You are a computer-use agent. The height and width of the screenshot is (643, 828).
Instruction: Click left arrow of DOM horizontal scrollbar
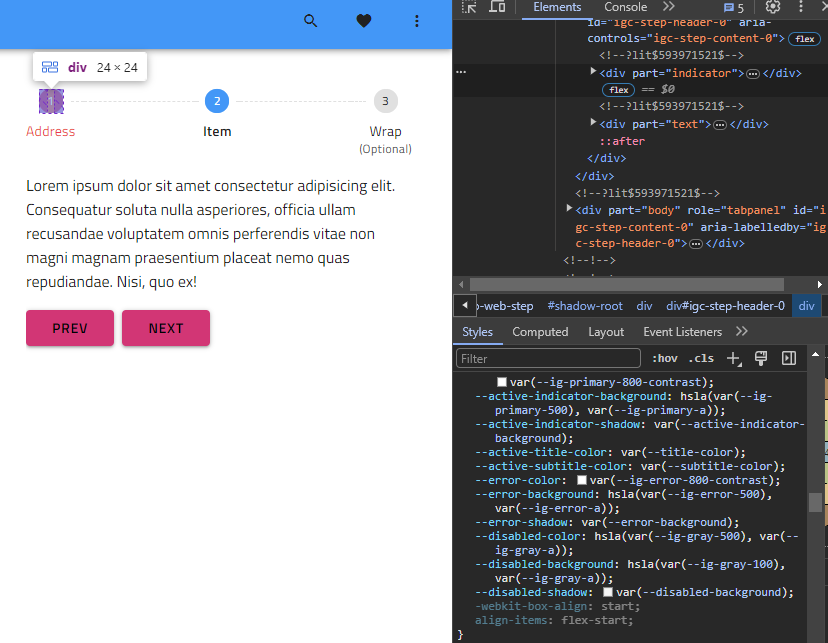[x=461, y=285]
